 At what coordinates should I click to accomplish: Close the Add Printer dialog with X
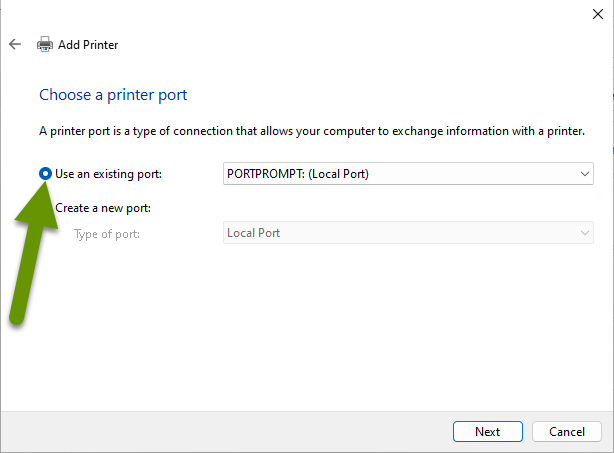[x=598, y=14]
